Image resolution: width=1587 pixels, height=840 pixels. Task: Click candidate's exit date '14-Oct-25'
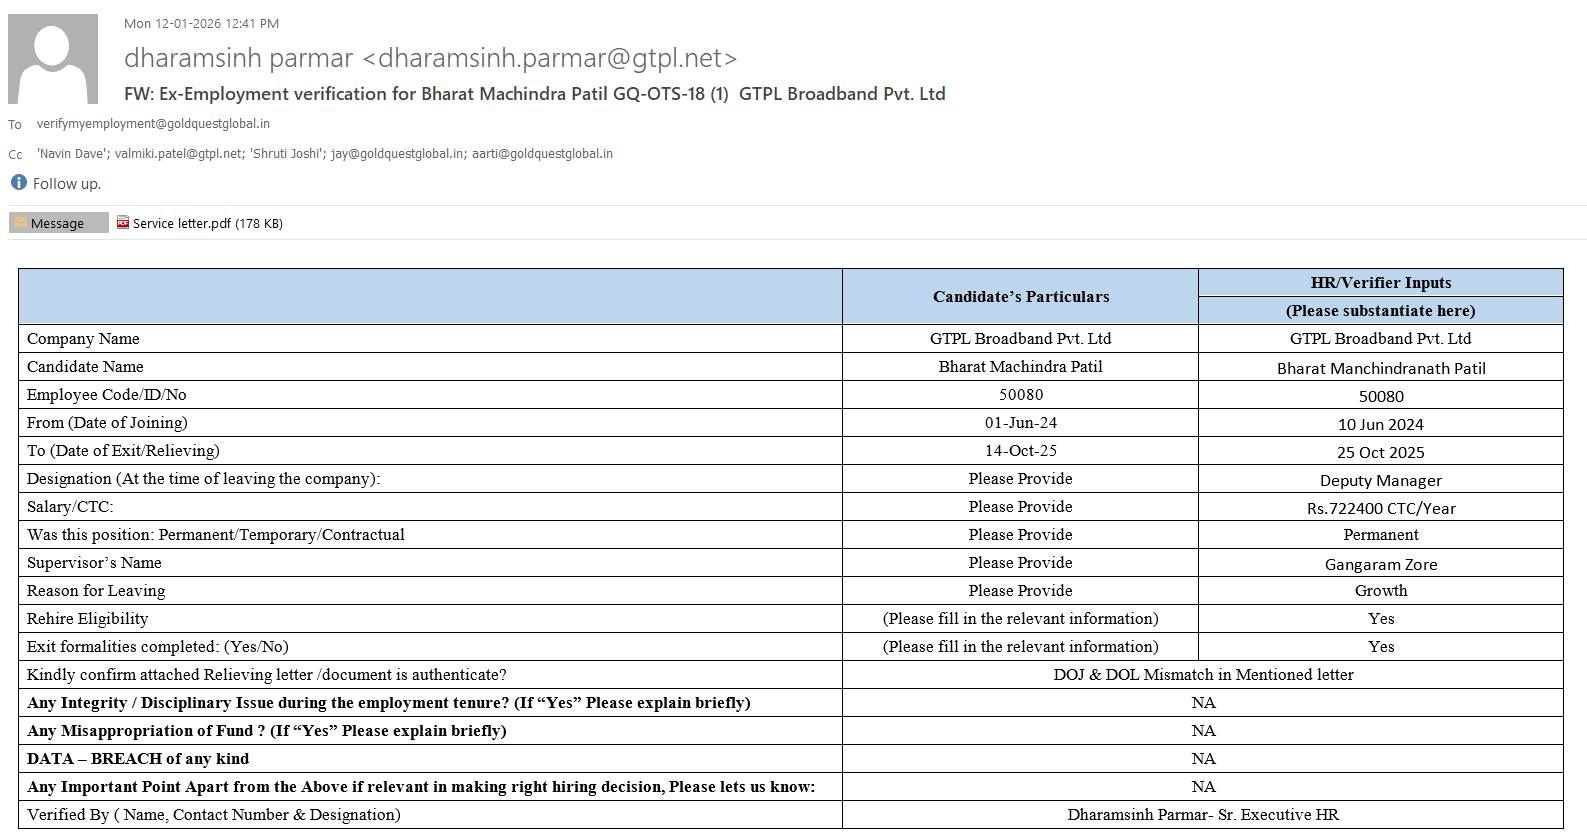(x=1021, y=451)
